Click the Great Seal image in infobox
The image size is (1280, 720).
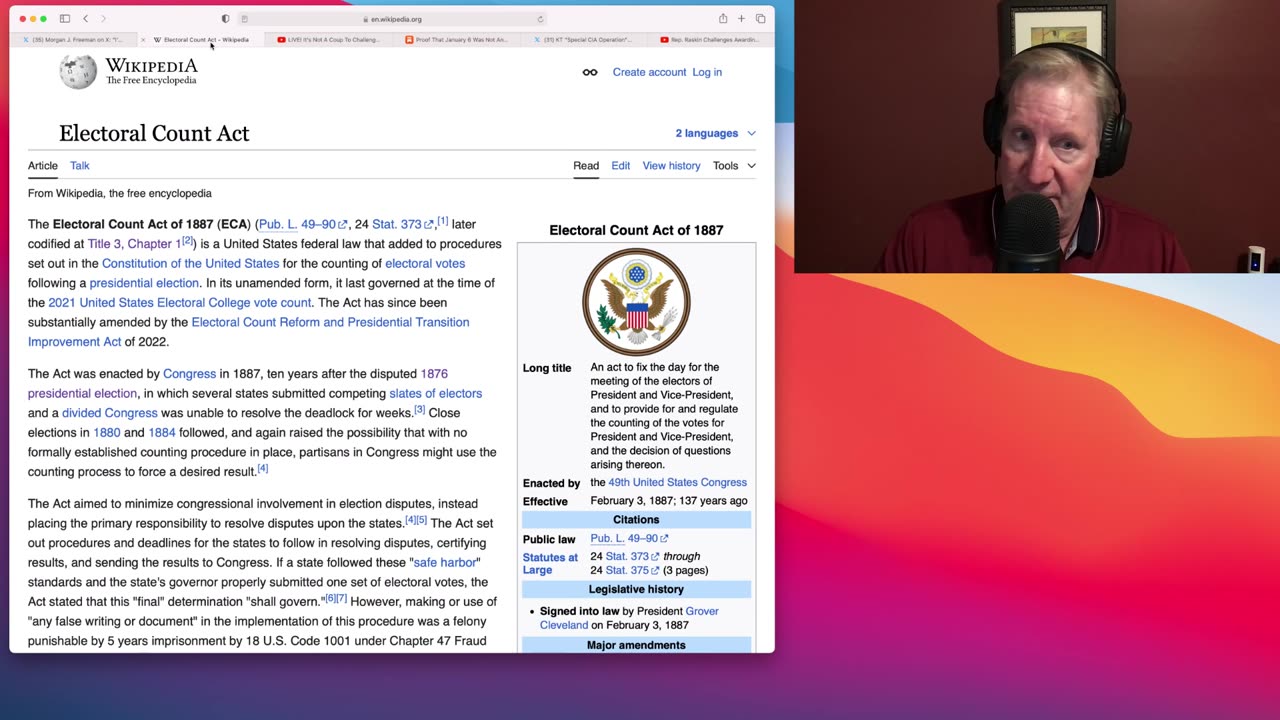pyautogui.click(x=636, y=302)
